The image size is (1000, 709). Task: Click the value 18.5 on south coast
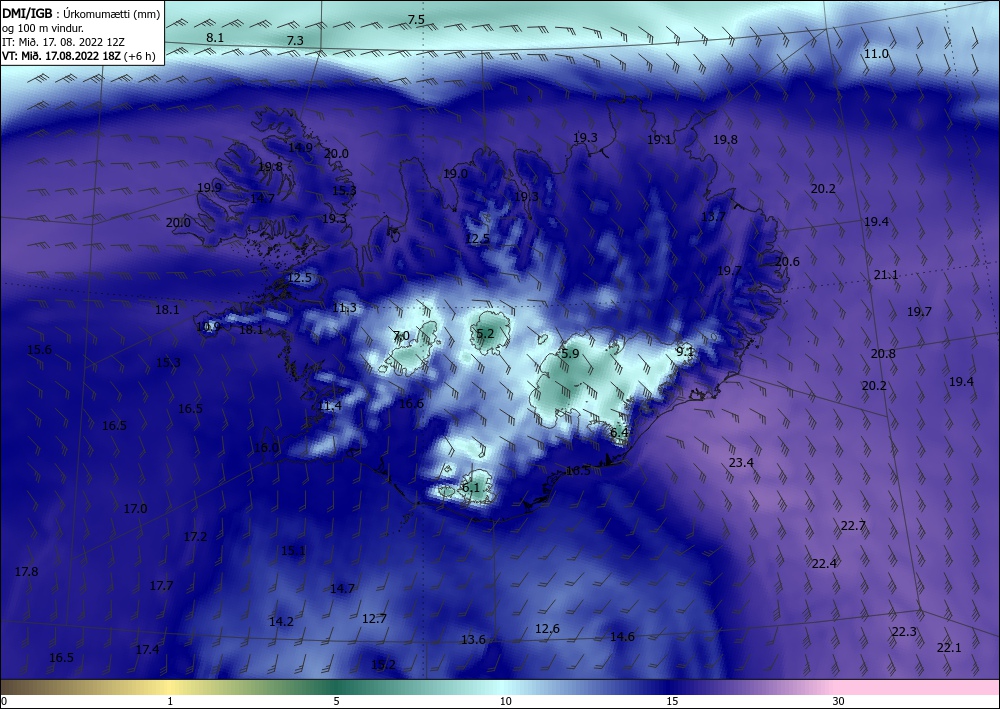(x=578, y=471)
